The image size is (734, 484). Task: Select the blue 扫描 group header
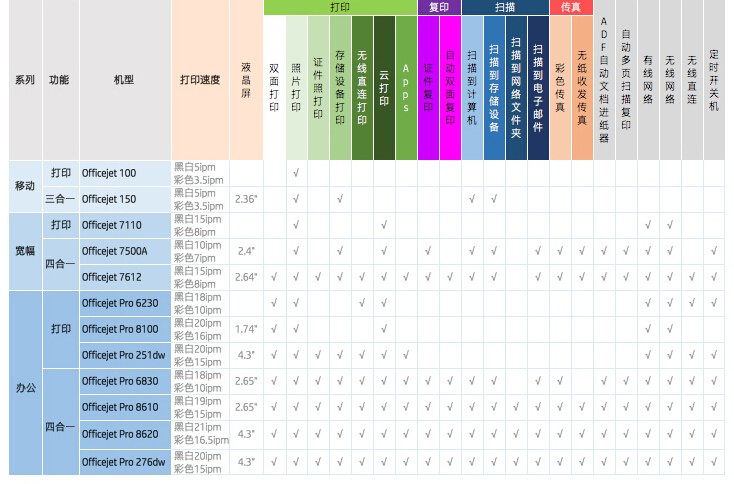pyautogui.click(x=505, y=7)
